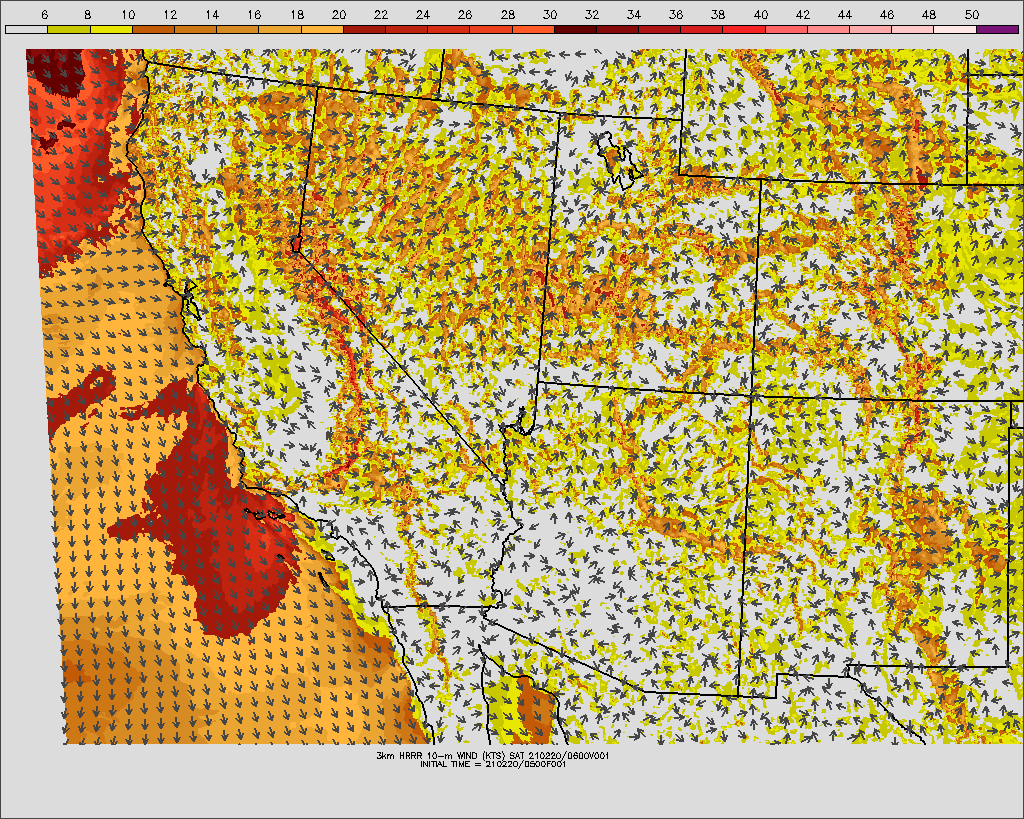Screen dimensions: 1024x819
Task: Click the 'INITIAL TIME = 210220/0500F001' caption
Action: [493, 764]
